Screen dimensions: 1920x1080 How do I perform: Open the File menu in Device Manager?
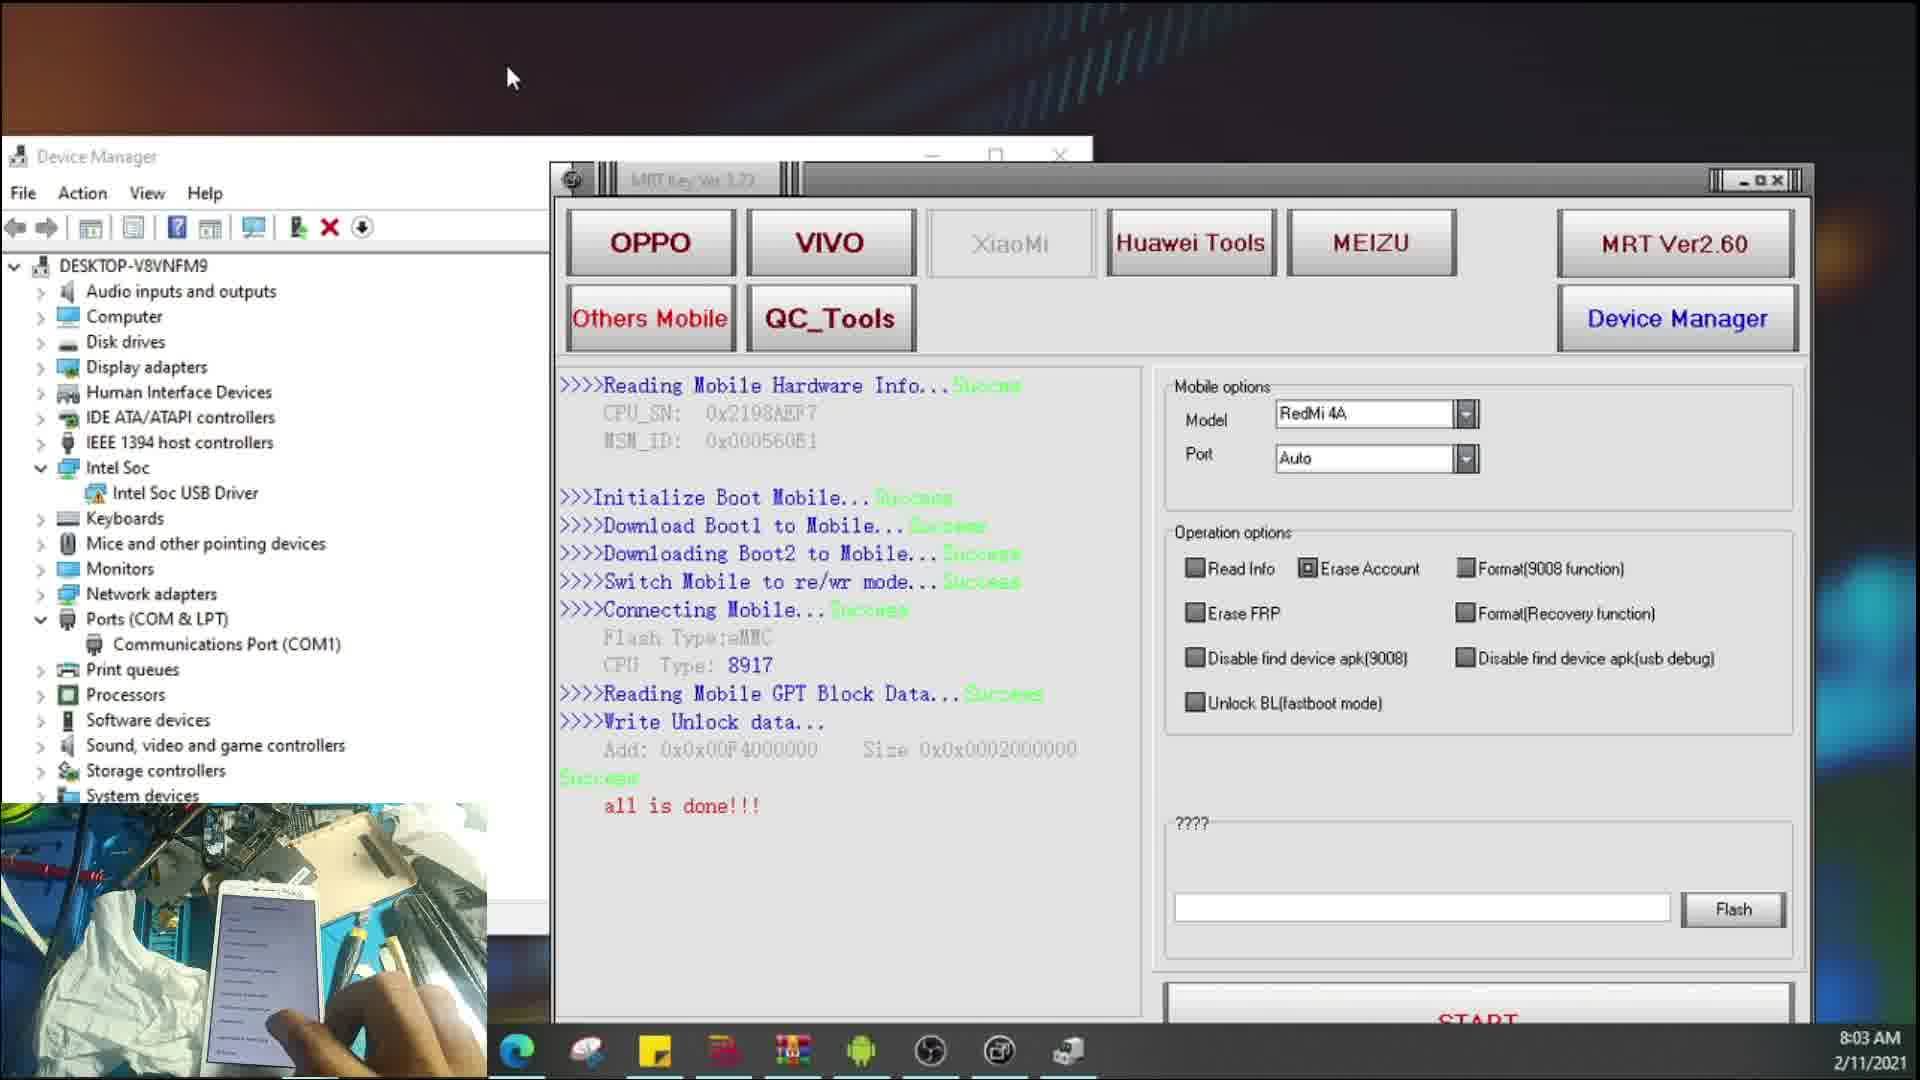point(23,193)
